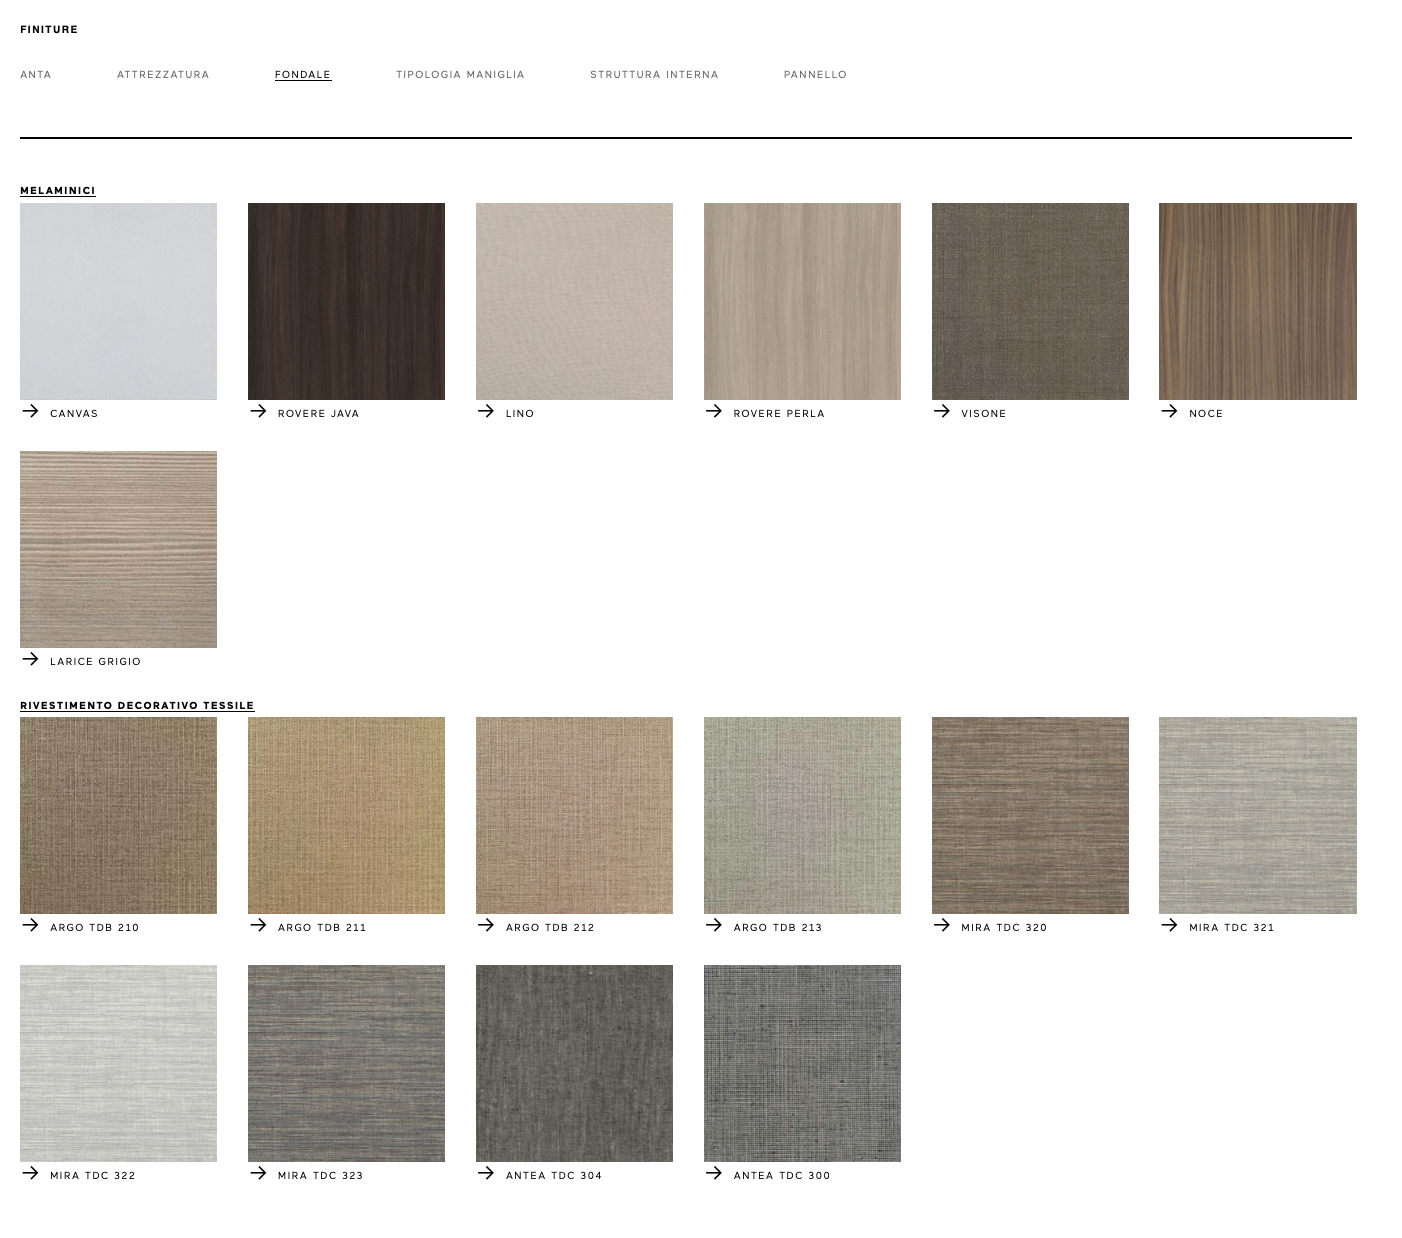This screenshot has width=1402, height=1238.
Task: Open the Attrezzatura tab
Action: [163, 75]
